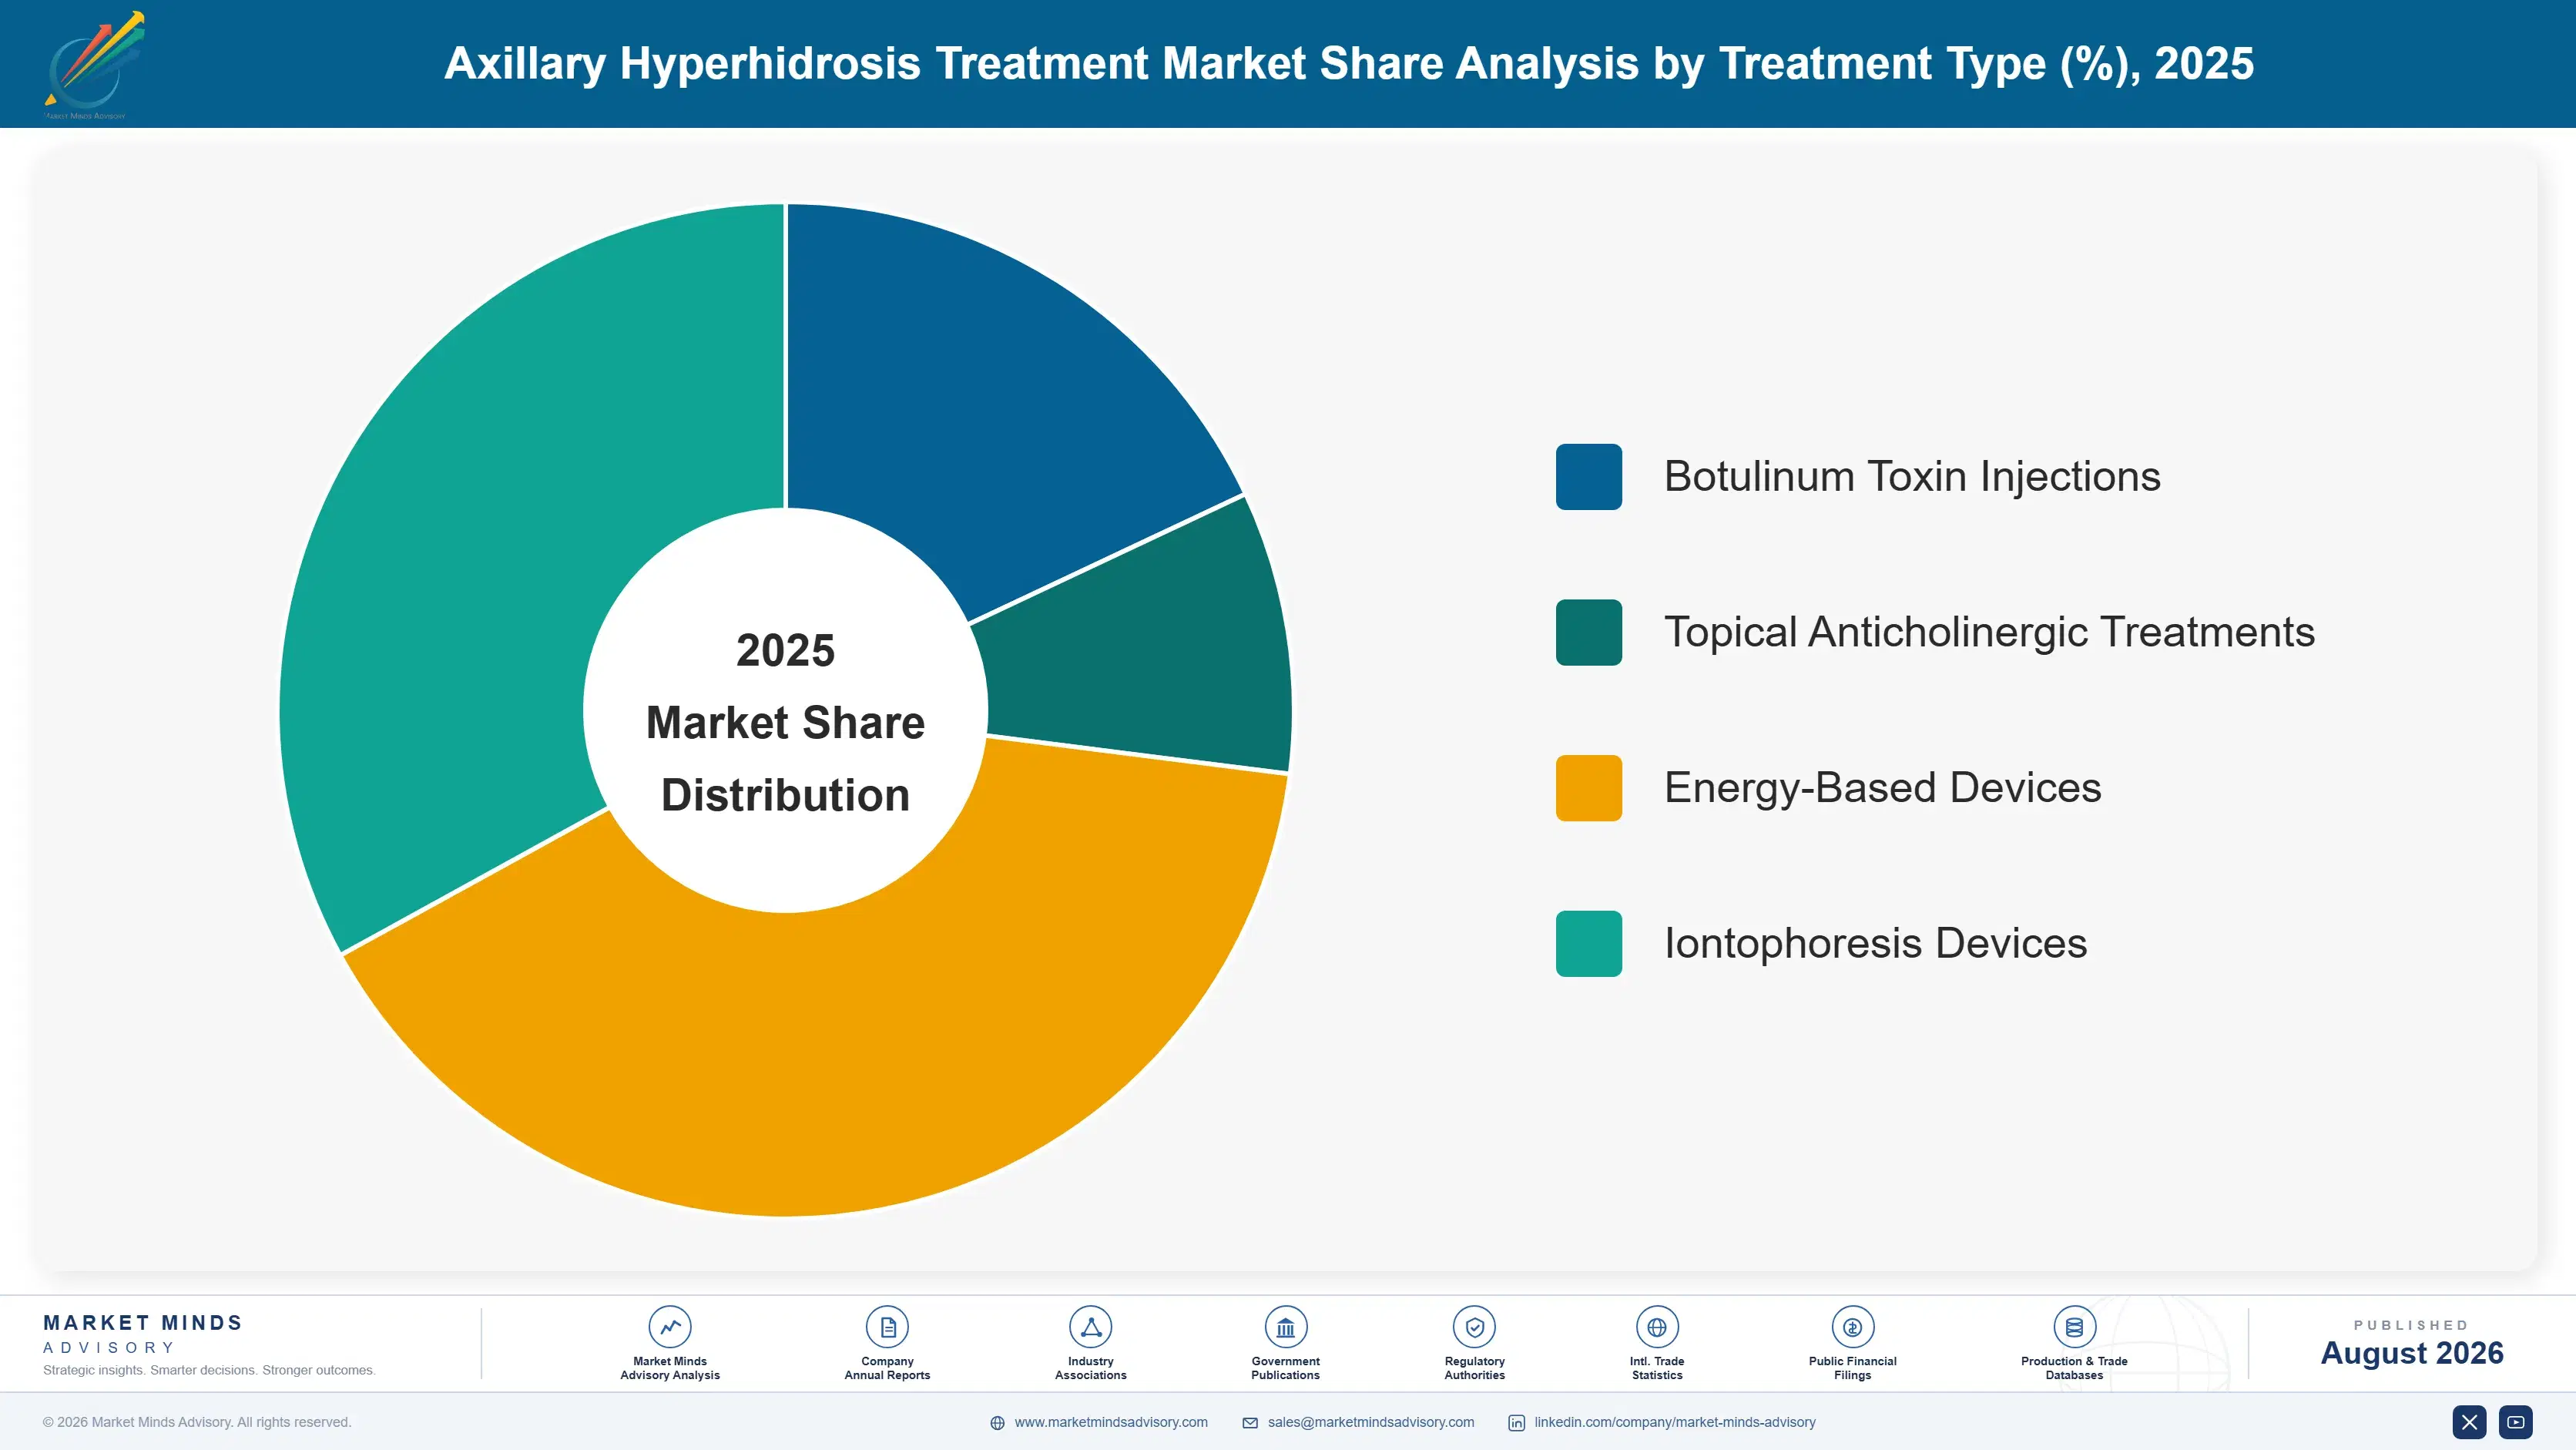Click the chart title in the header
Viewport: 2576px width, 1450px height.
[1349, 63]
